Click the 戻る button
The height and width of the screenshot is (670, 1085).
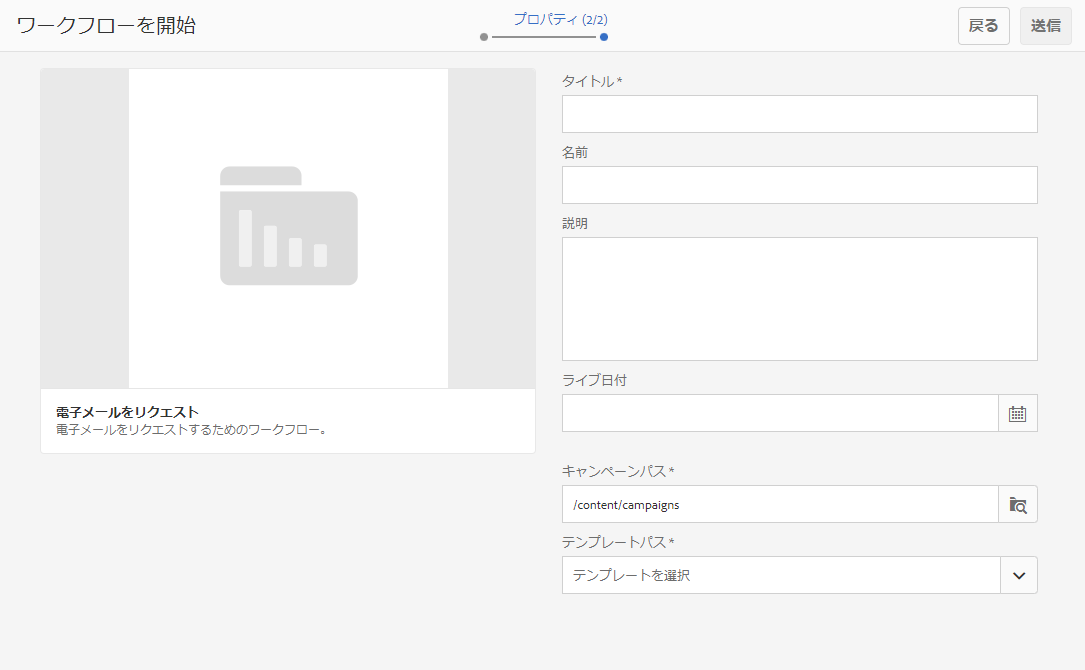983,26
